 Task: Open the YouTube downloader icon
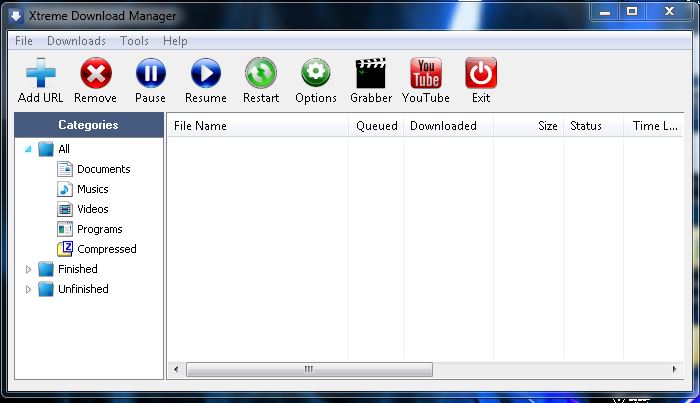pyautogui.click(x=426, y=74)
